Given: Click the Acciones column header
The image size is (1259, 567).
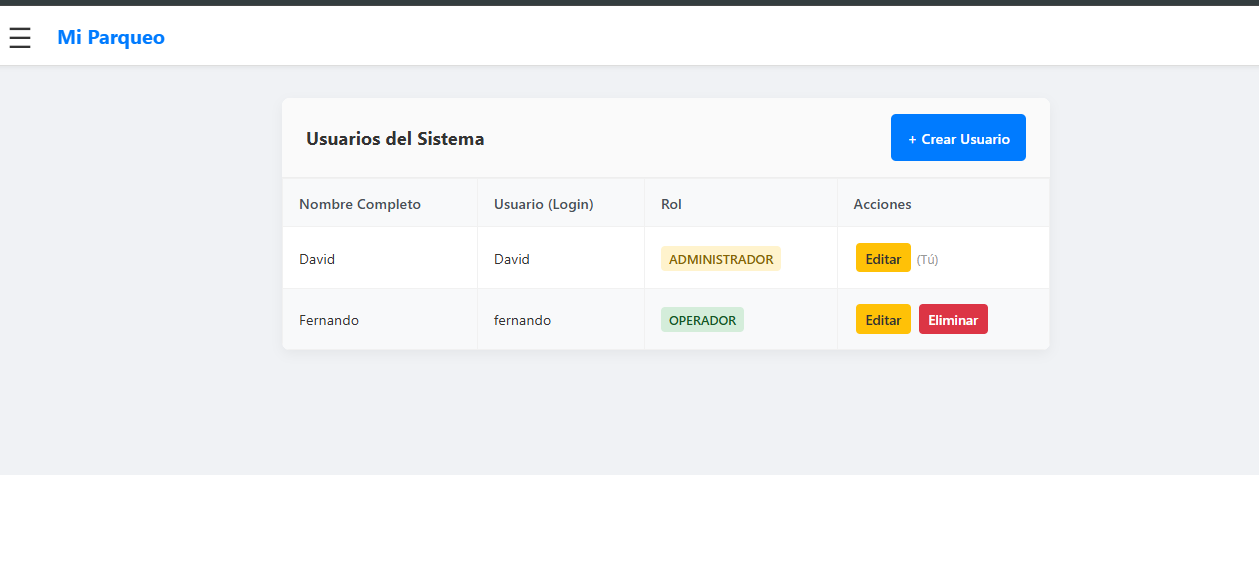Looking at the screenshot, I should click(882, 204).
